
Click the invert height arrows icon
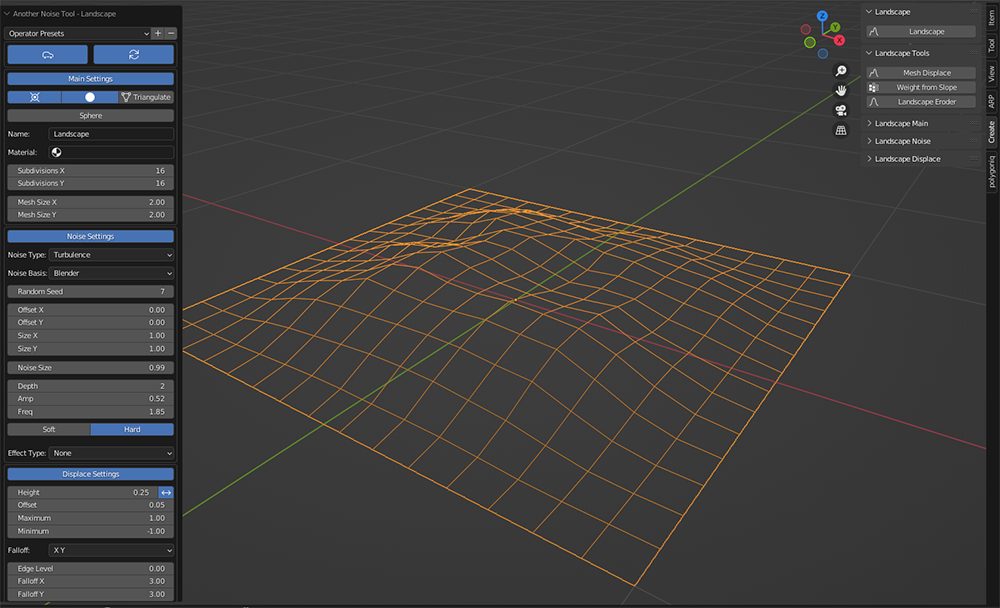point(166,493)
